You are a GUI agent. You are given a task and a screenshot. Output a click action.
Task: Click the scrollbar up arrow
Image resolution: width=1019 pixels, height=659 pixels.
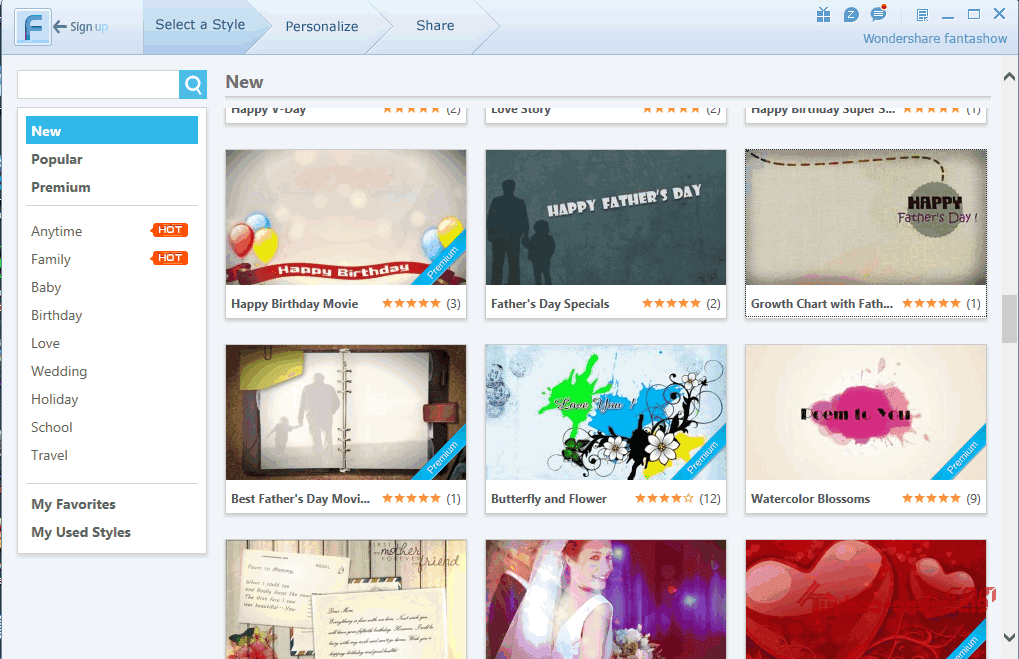(x=1009, y=77)
